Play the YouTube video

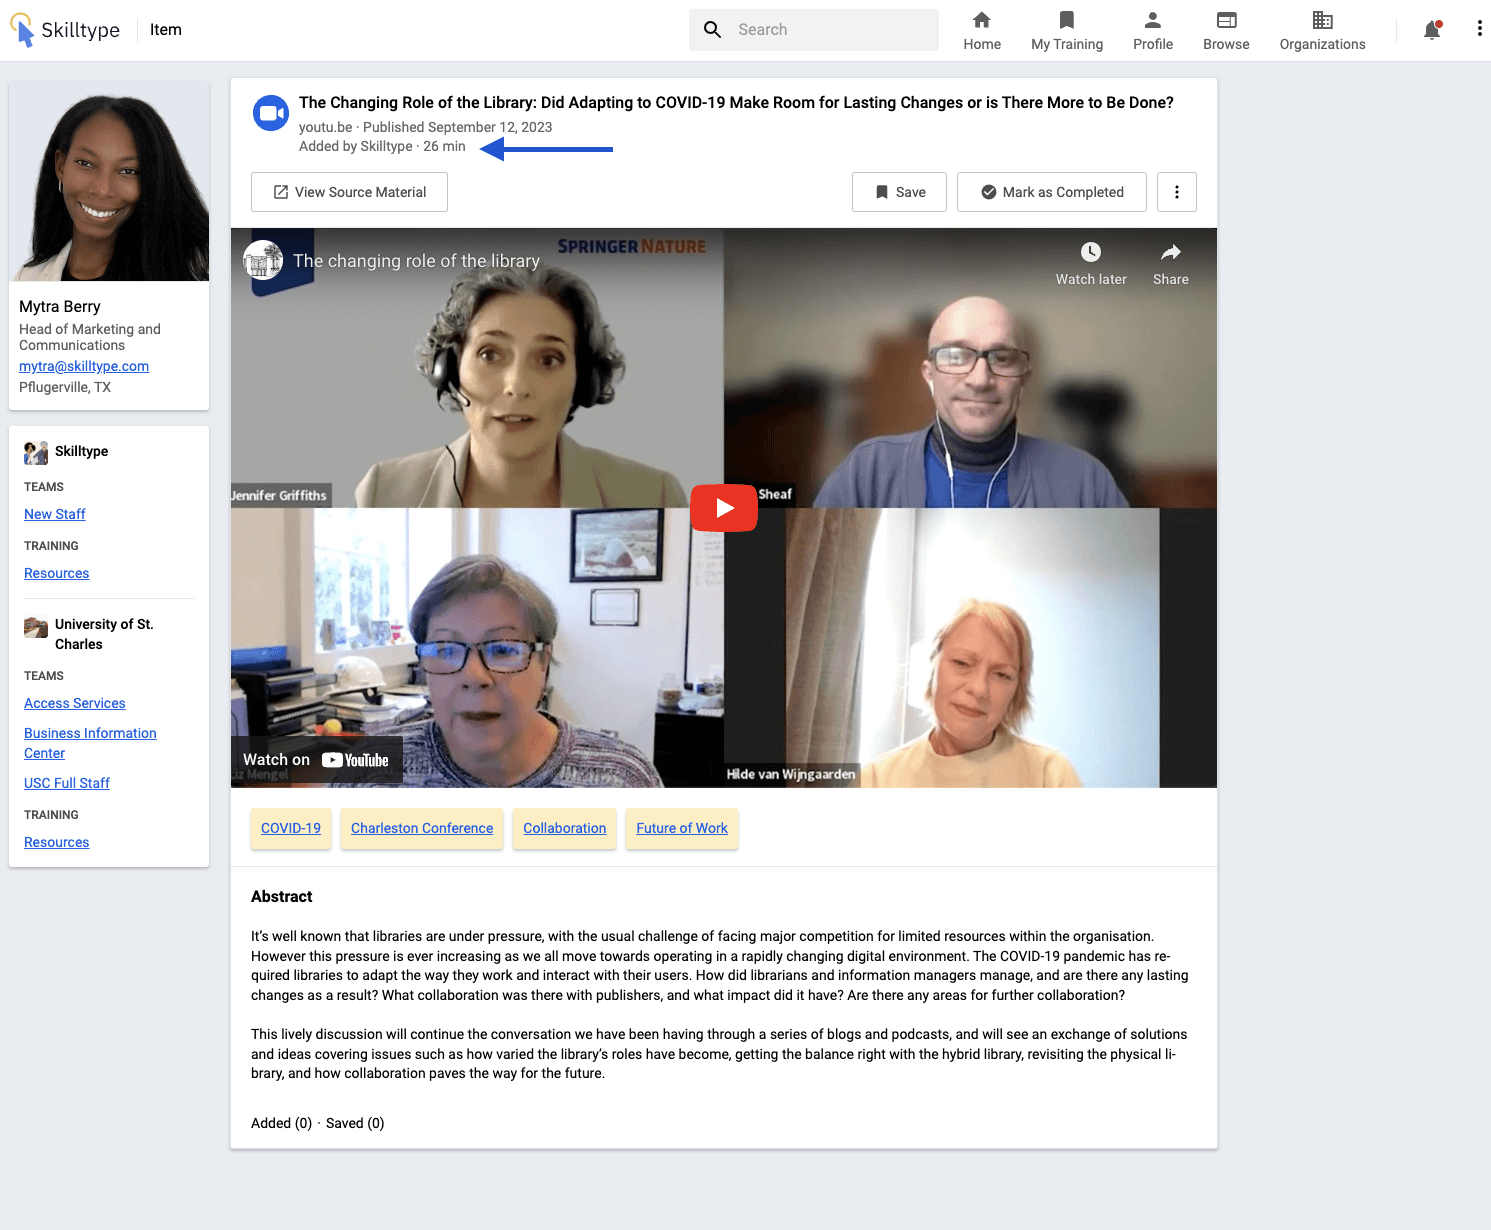(724, 508)
